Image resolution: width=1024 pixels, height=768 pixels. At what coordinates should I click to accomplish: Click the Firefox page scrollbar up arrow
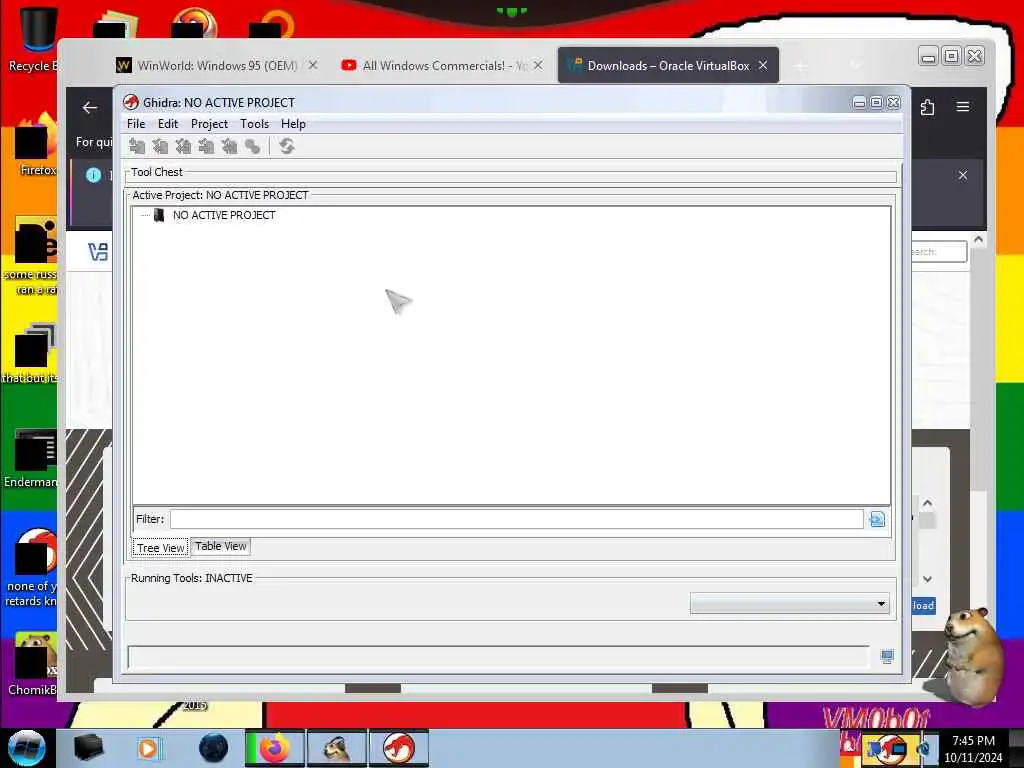(978, 240)
